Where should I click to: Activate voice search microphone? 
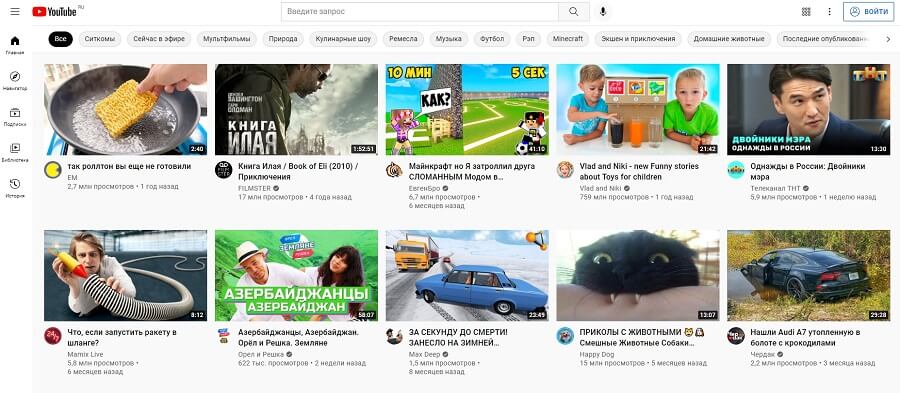pyautogui.click(x=603, y=11)
